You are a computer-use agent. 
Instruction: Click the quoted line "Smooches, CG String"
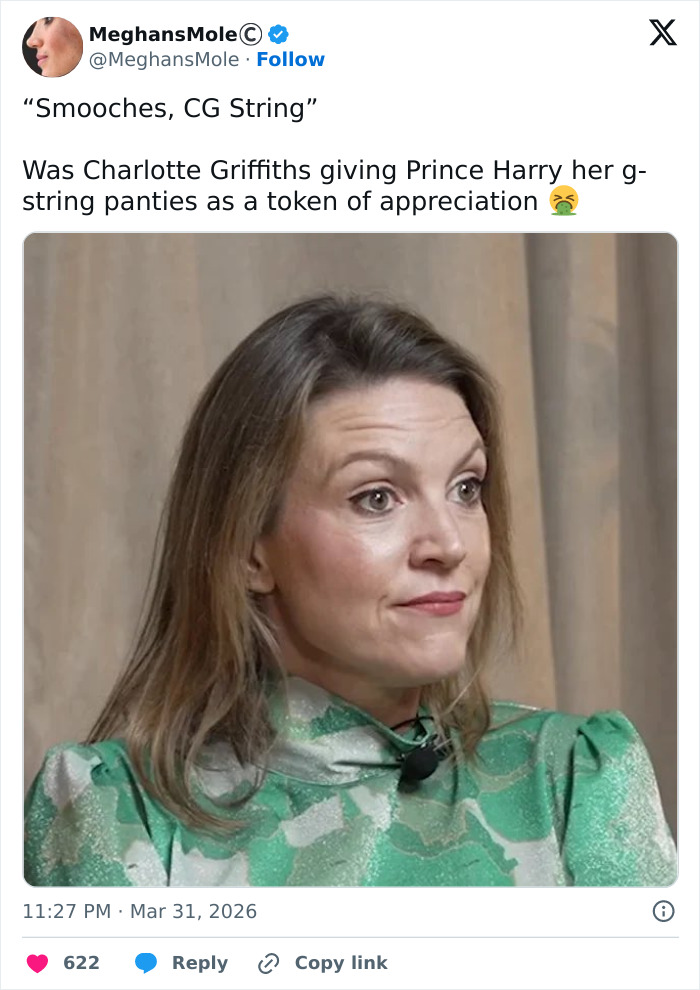click(170, 108)
